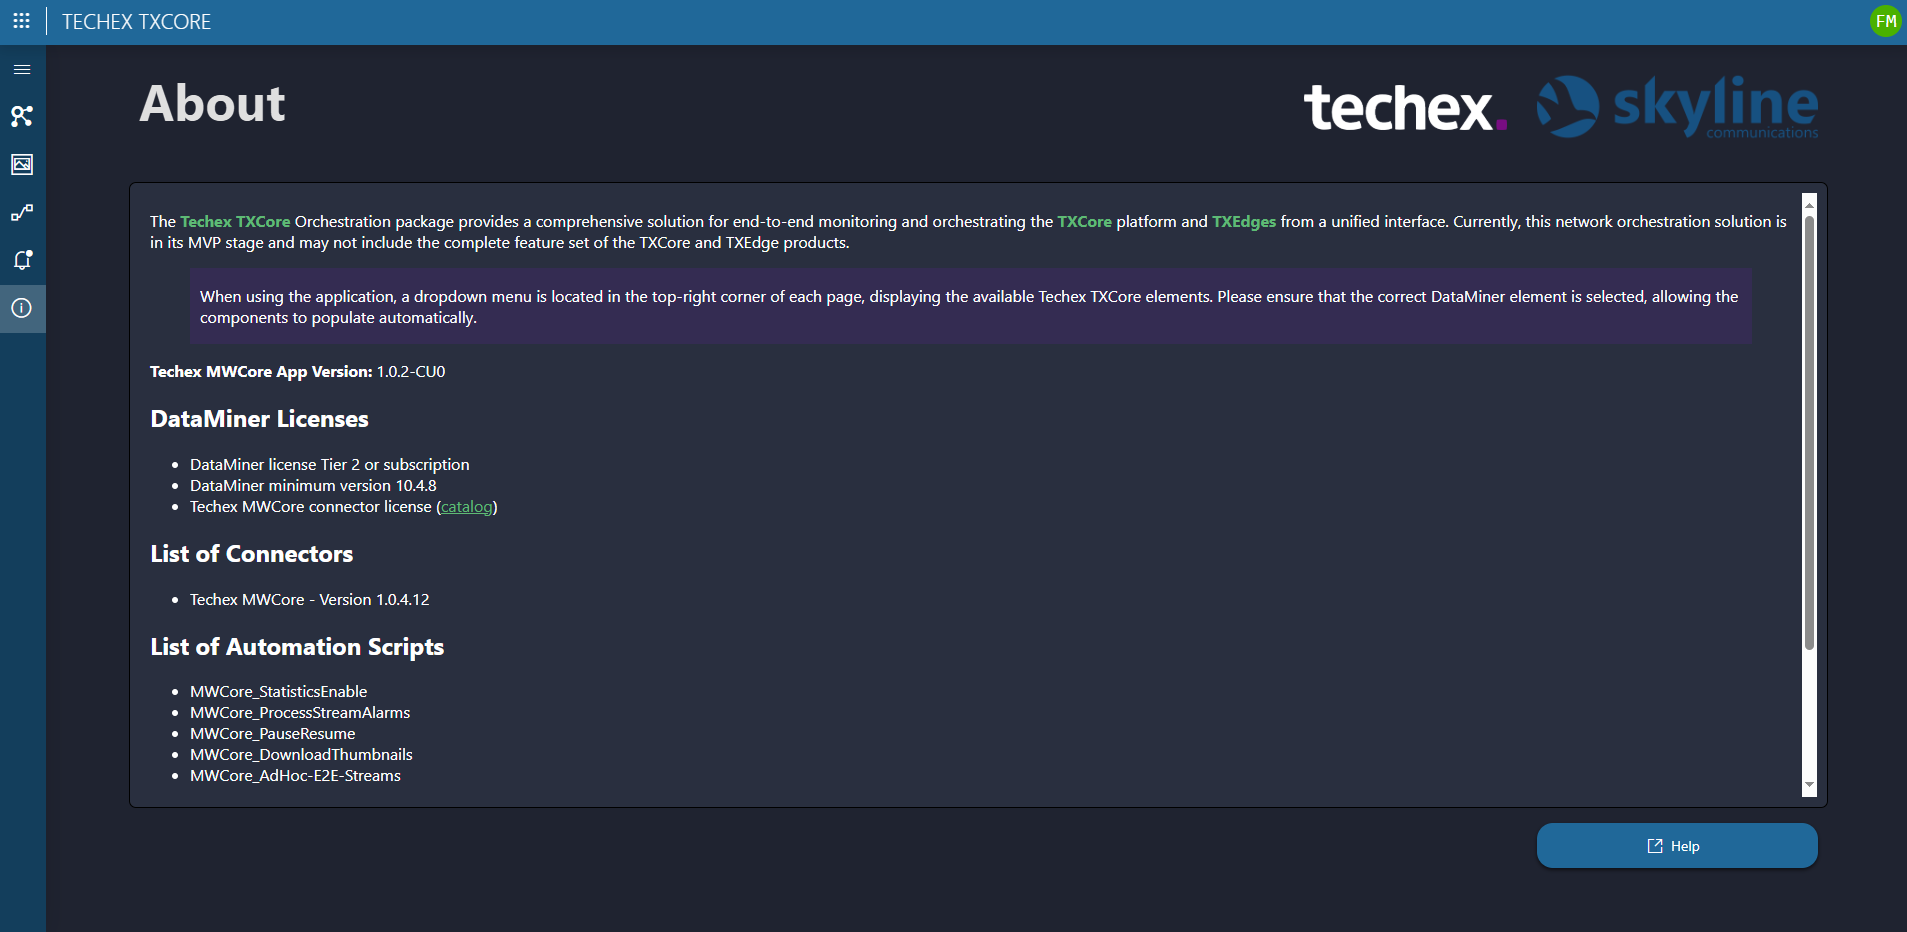Screen dimensions: 1907x932
Task: Click MWCore_StatisticsEnable list item
Action: [x=279, y=692]
